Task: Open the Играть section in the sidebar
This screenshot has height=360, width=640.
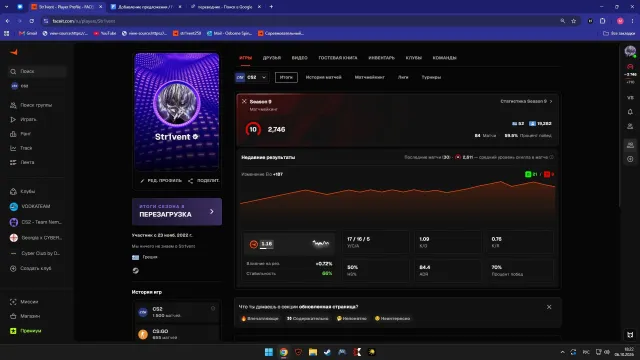Action: [x=23, y=120]
